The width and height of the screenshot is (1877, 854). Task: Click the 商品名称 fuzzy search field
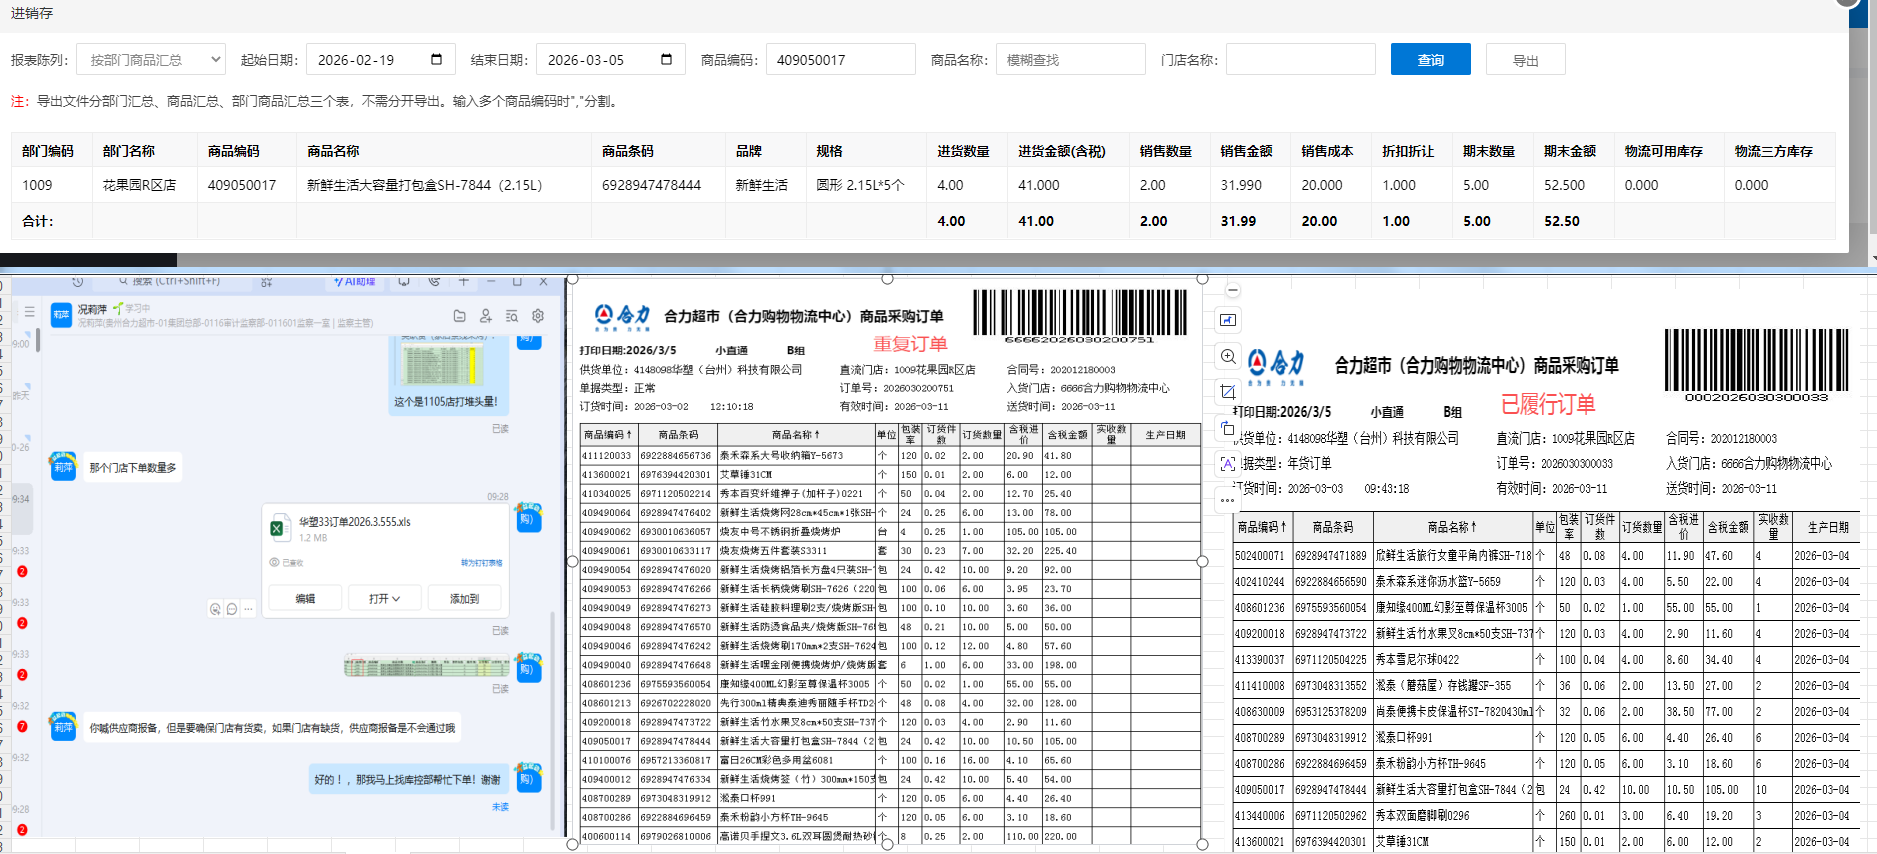coord(1070,60)
